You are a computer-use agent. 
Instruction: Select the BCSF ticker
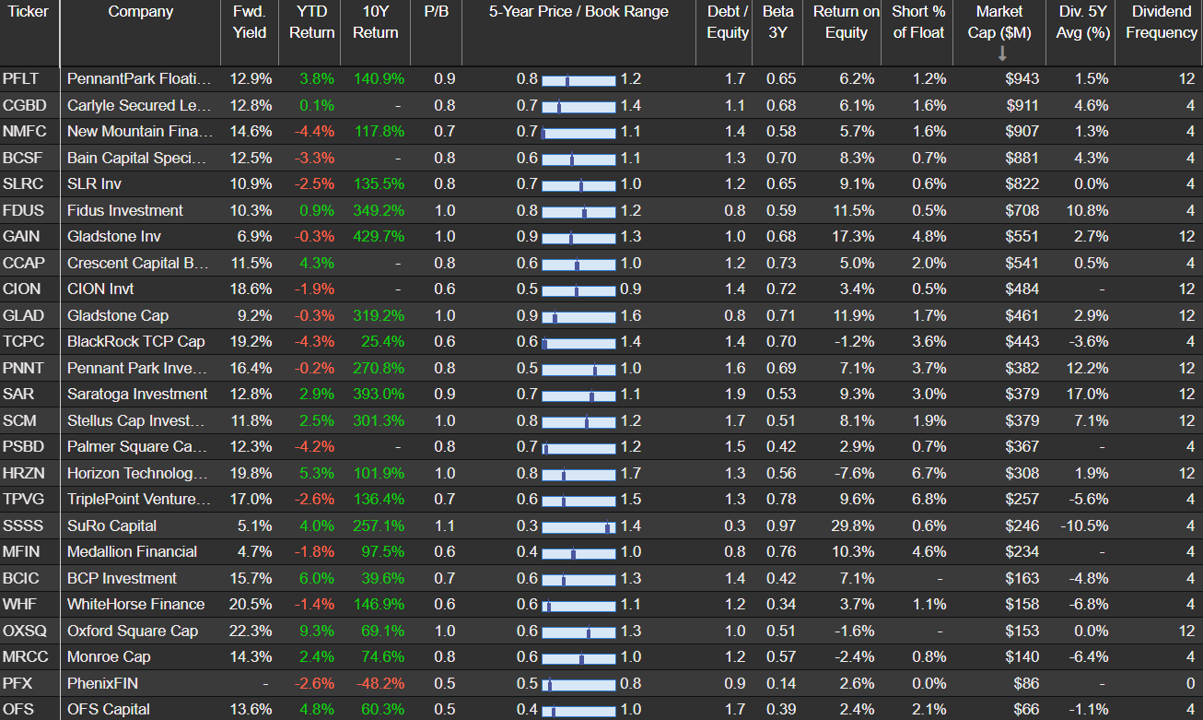(x=23, y=158)
